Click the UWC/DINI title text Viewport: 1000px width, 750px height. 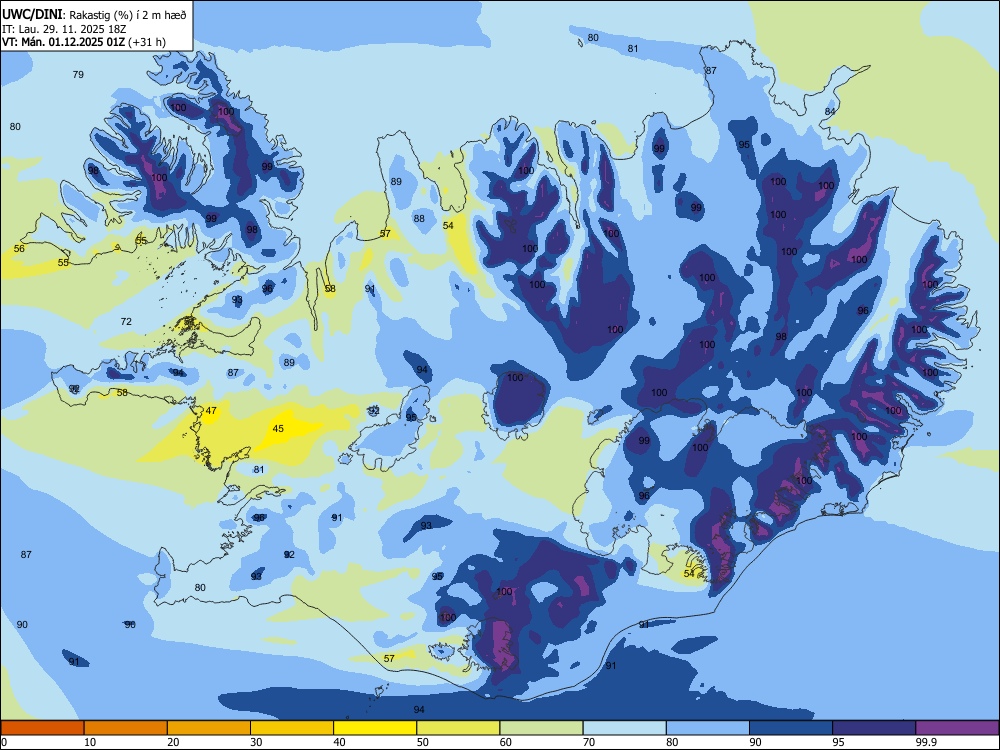coord(32,14)
